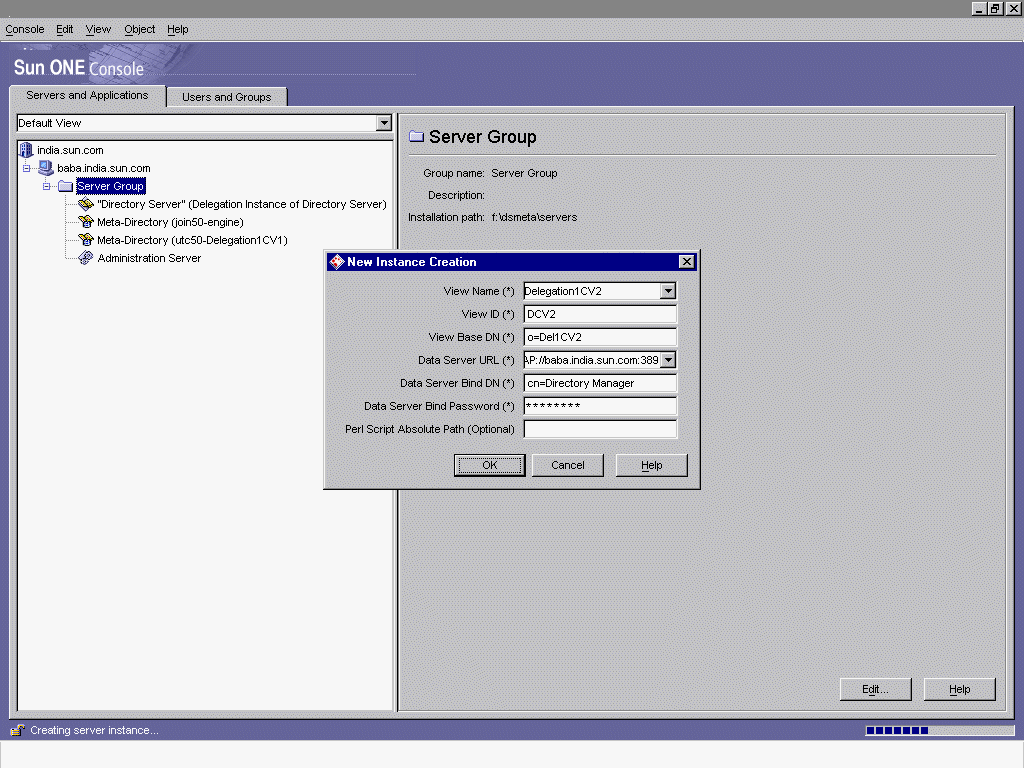Click the Sun ONE Console logo text
The height and width of the screenshot is (768, 1024).
click(x=78, y=68)
